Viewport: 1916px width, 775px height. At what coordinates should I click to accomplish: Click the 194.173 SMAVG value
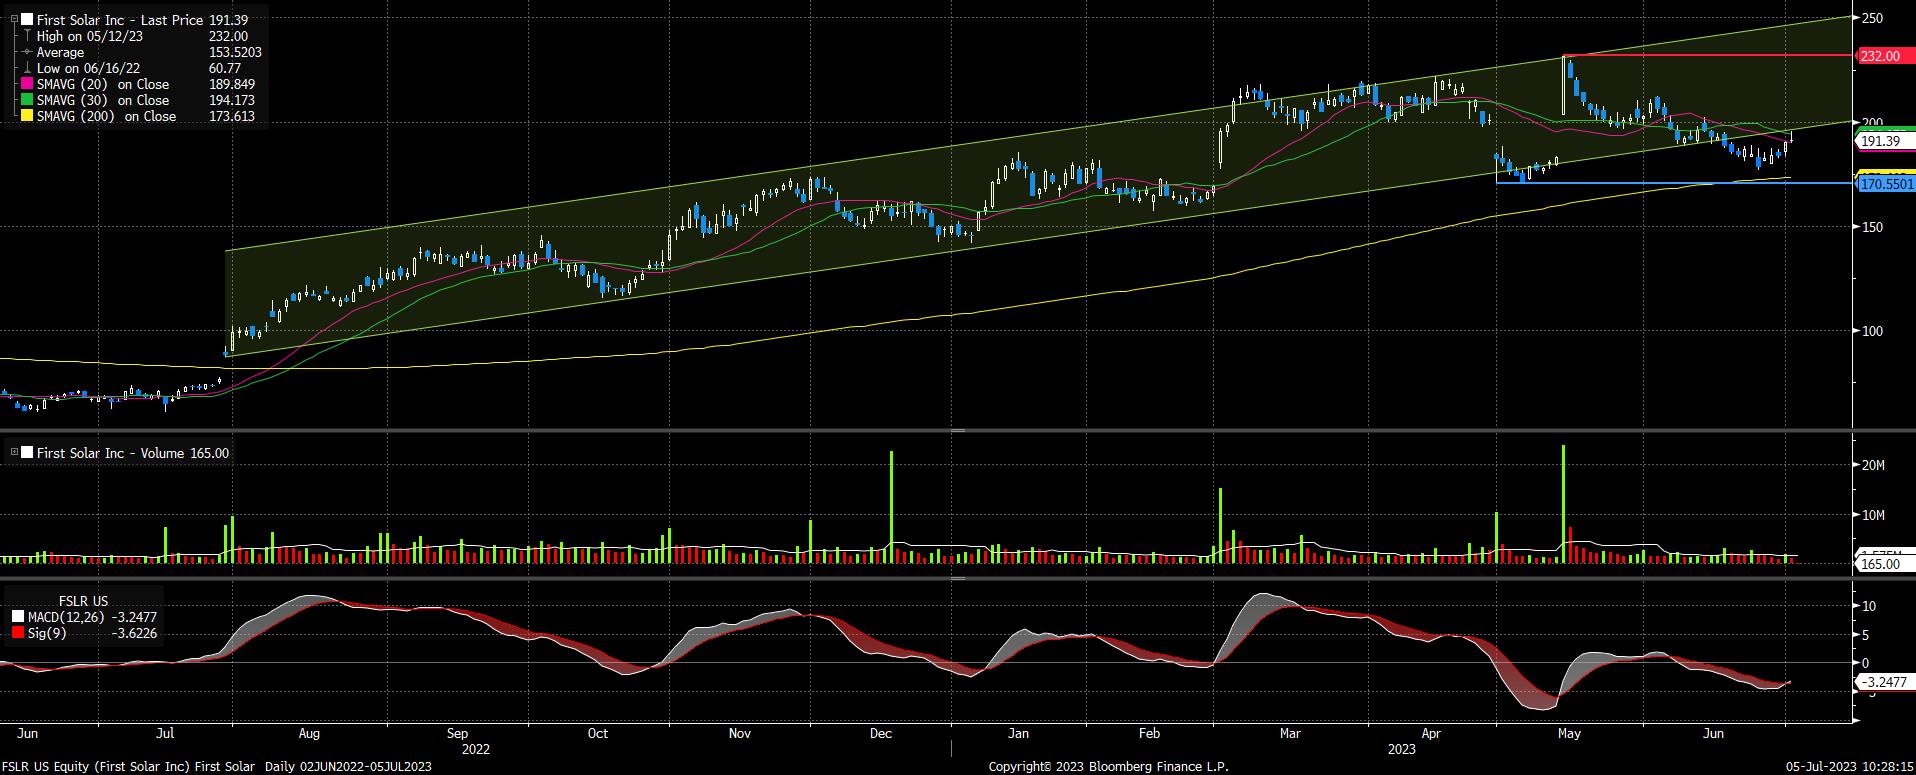click(231, 100)
